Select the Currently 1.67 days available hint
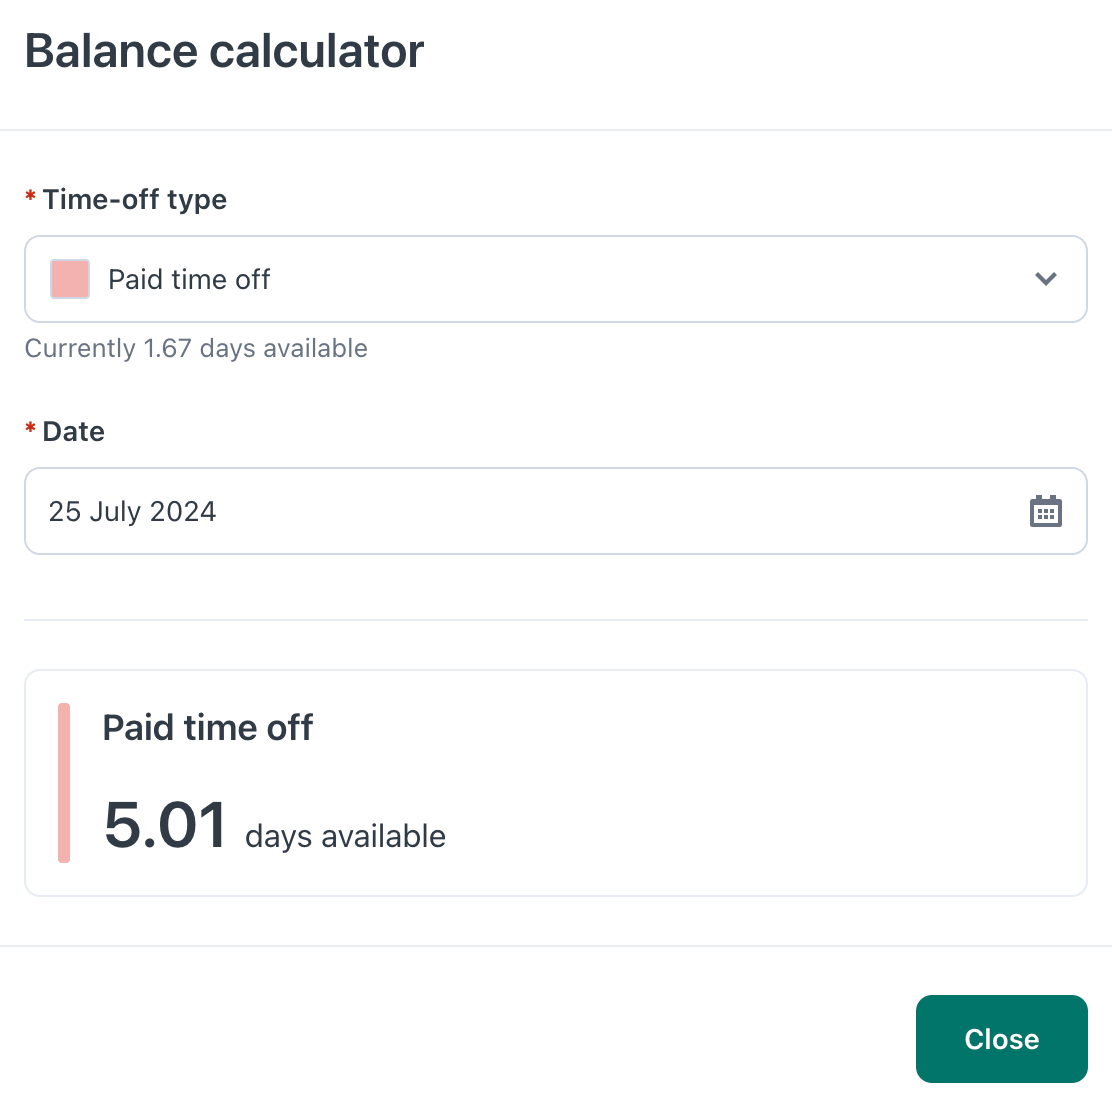This screenshot has width=1112, height=1108. 196,348
